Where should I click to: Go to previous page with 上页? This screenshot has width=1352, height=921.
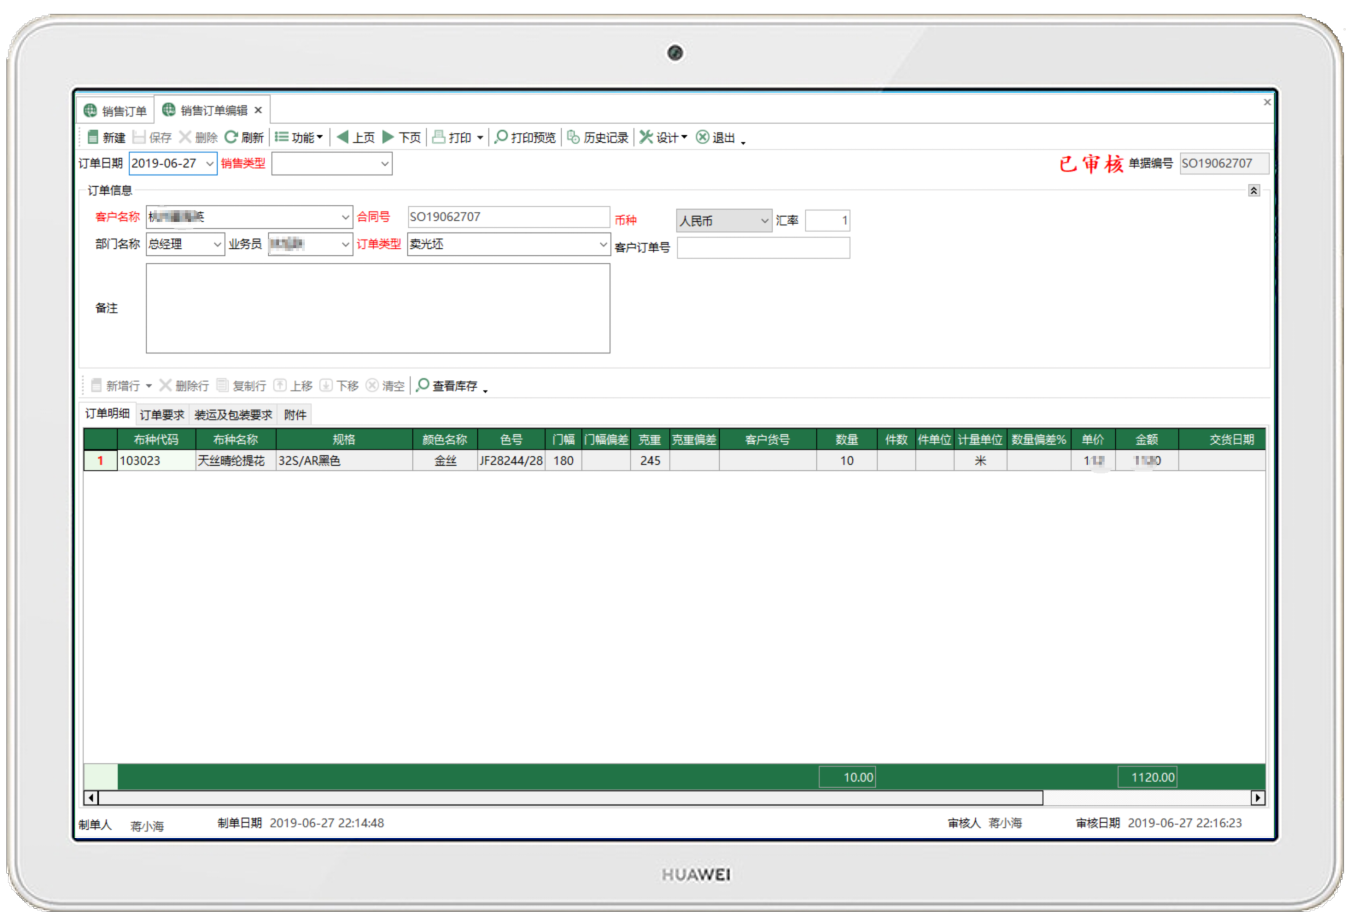coord(356,137)
